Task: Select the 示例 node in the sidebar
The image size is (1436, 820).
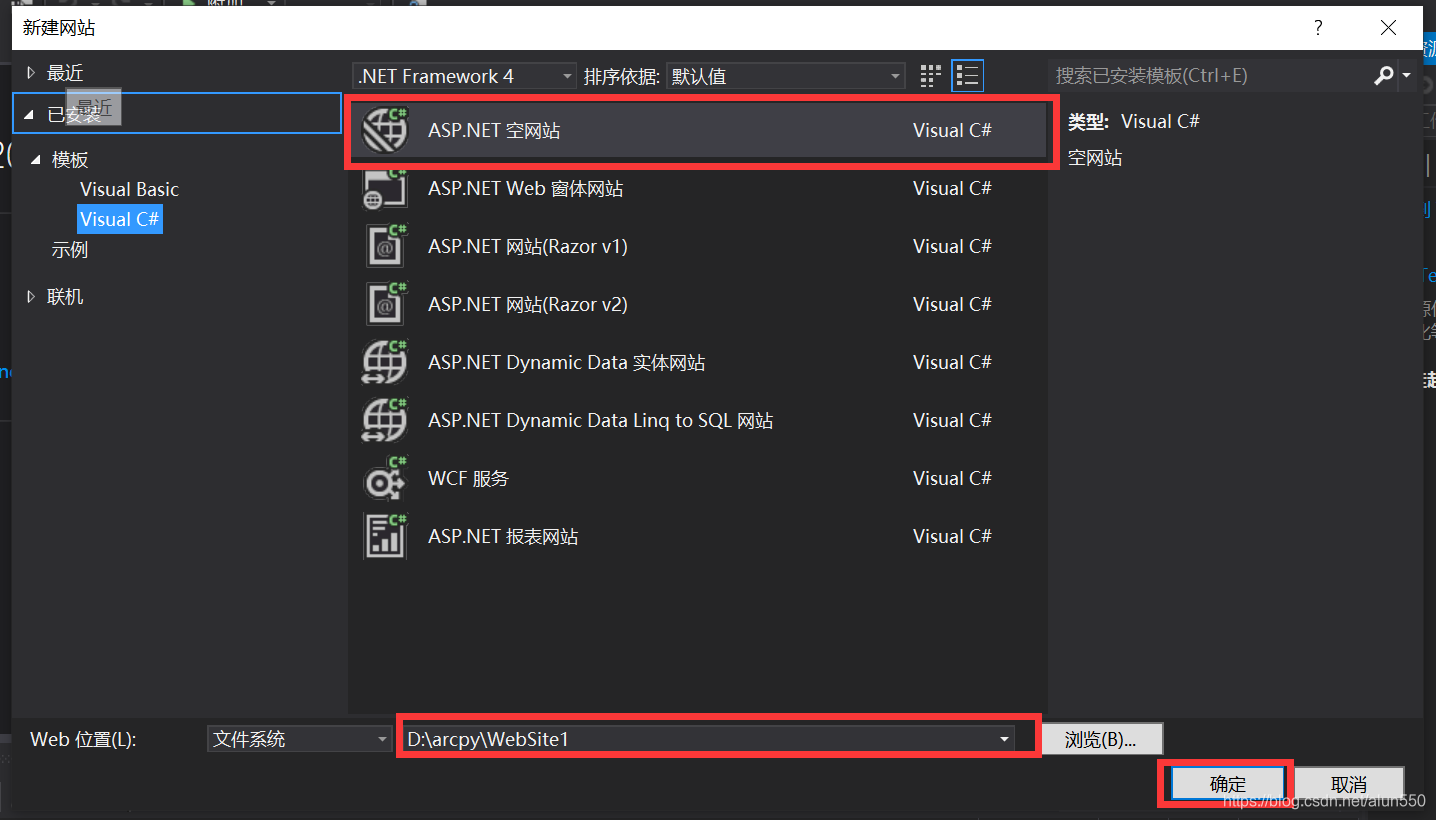Action: (x=70, y=250)
